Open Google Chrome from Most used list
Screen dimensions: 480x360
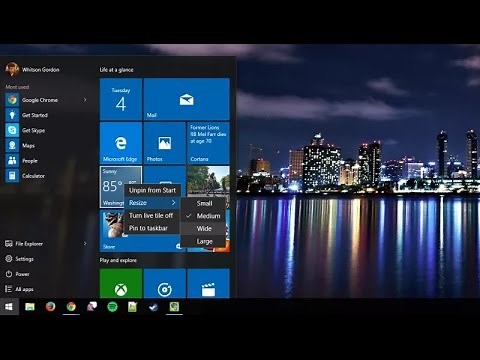tap(47, 100)
